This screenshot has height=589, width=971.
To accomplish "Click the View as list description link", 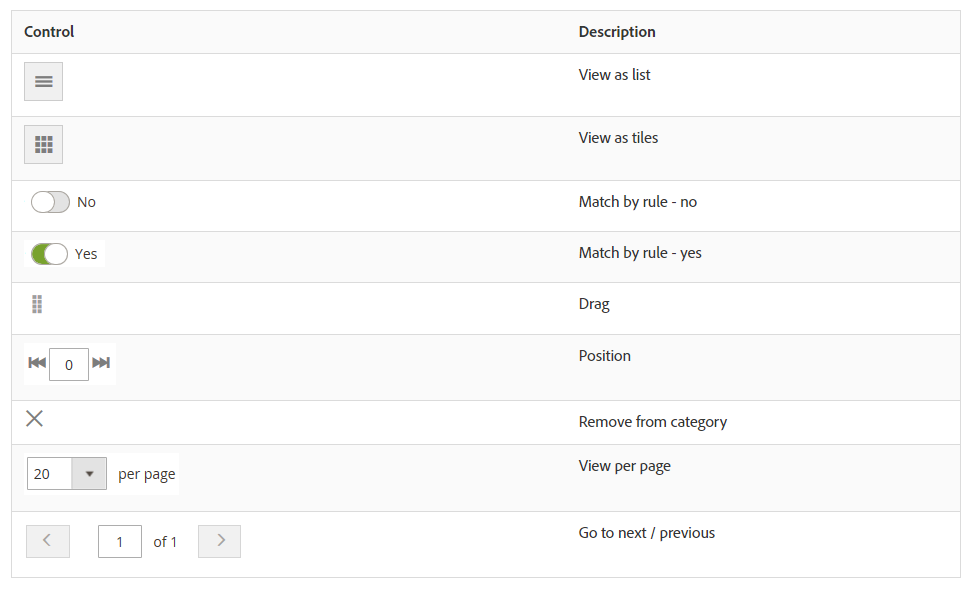I will 614,74.
